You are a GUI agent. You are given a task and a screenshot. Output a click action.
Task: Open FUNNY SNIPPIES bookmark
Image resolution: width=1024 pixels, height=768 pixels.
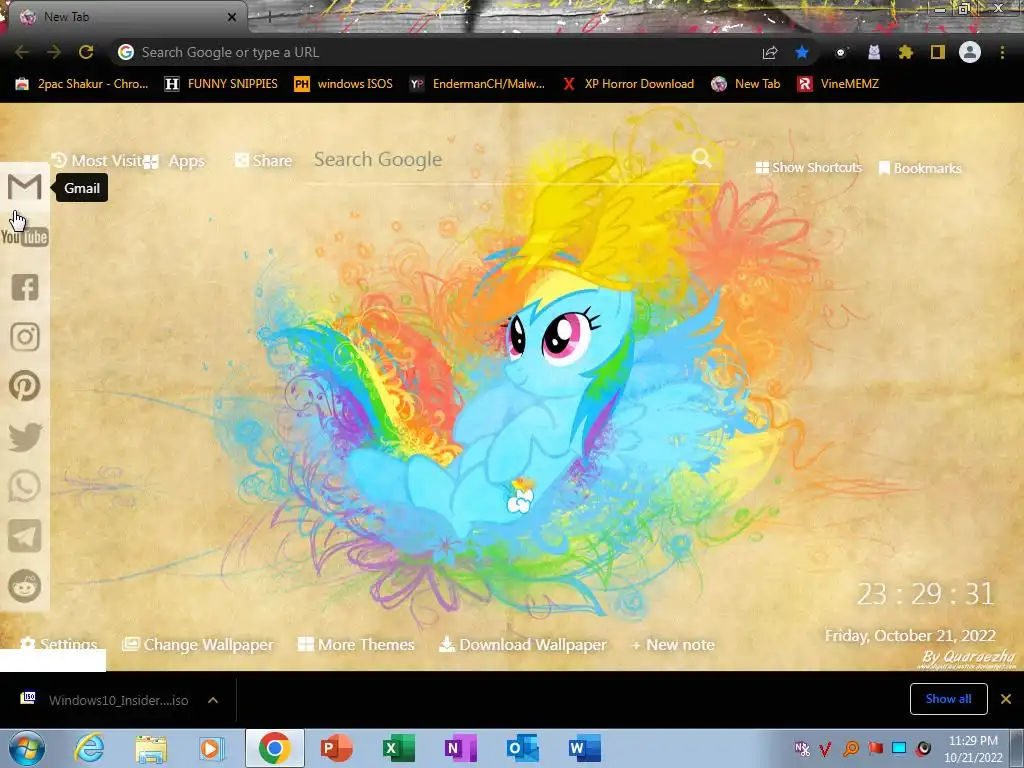[221, 84]
